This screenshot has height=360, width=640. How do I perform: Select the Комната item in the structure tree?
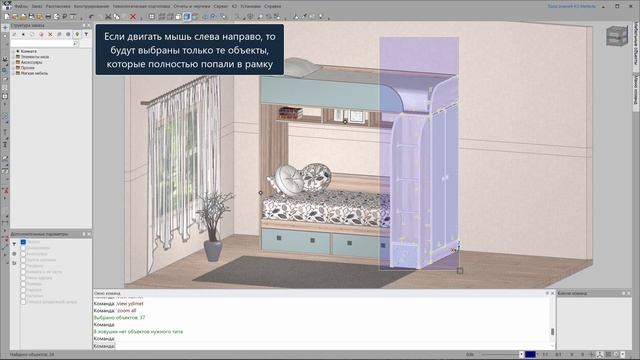coord(29,51)
